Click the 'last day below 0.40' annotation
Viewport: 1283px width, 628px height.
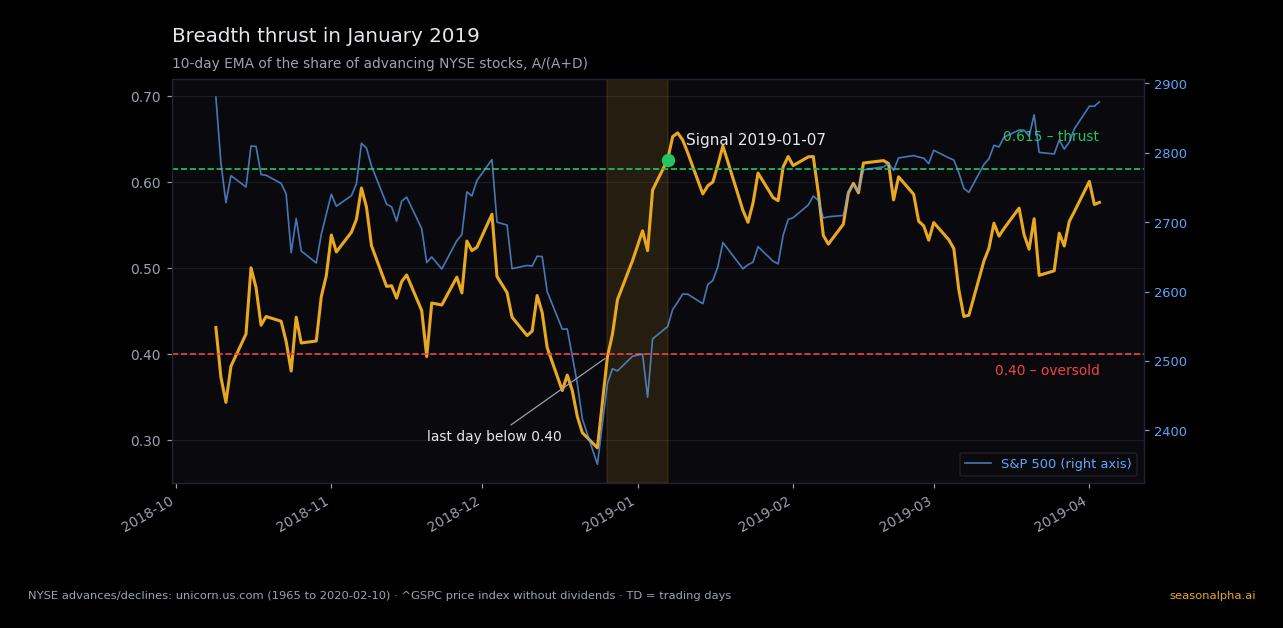tap(494, 437)
